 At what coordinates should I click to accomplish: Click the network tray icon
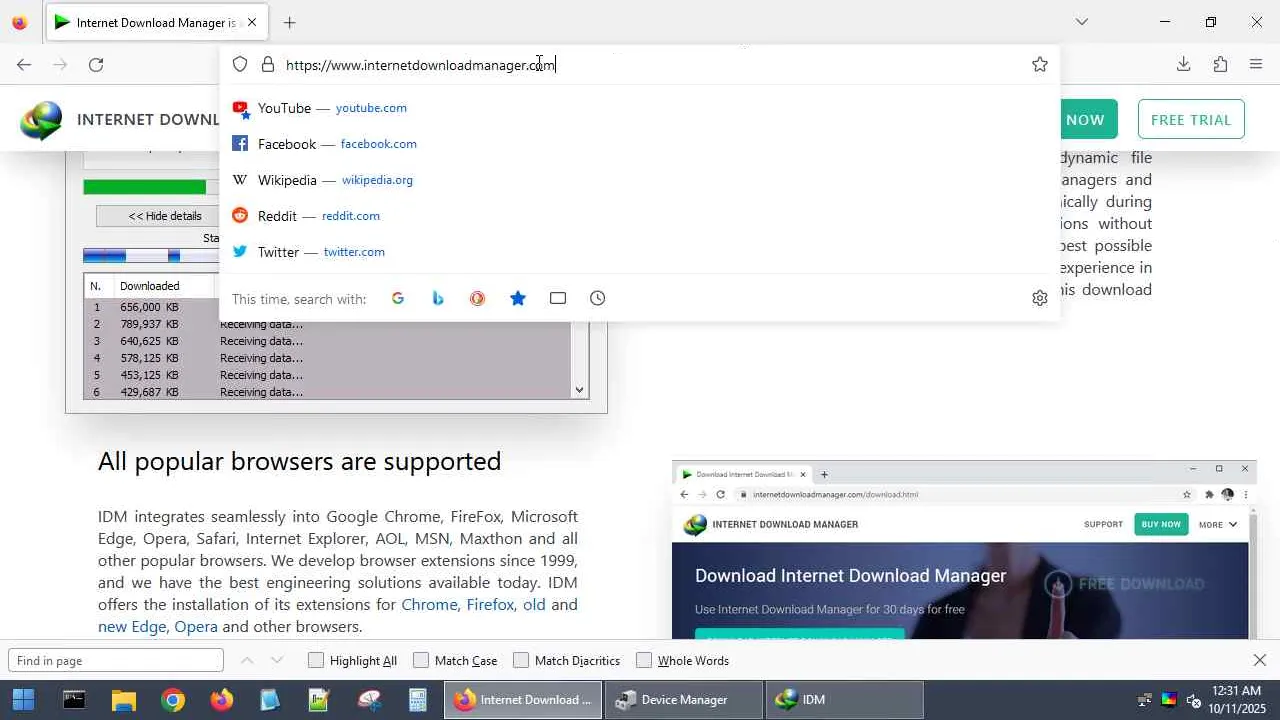[x=1145, y=700]
